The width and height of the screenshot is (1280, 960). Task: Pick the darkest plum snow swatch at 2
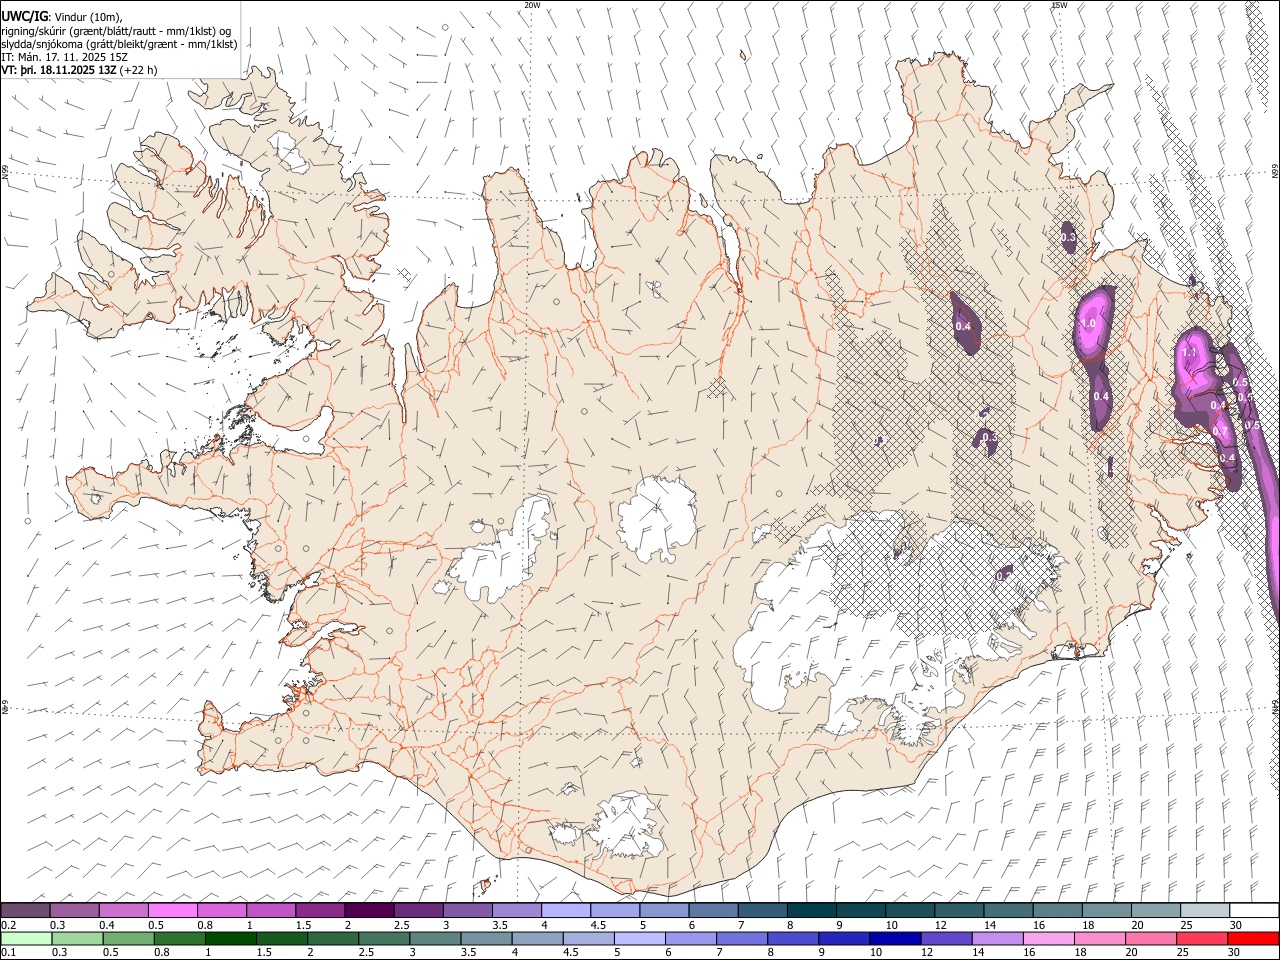[369, 910]
